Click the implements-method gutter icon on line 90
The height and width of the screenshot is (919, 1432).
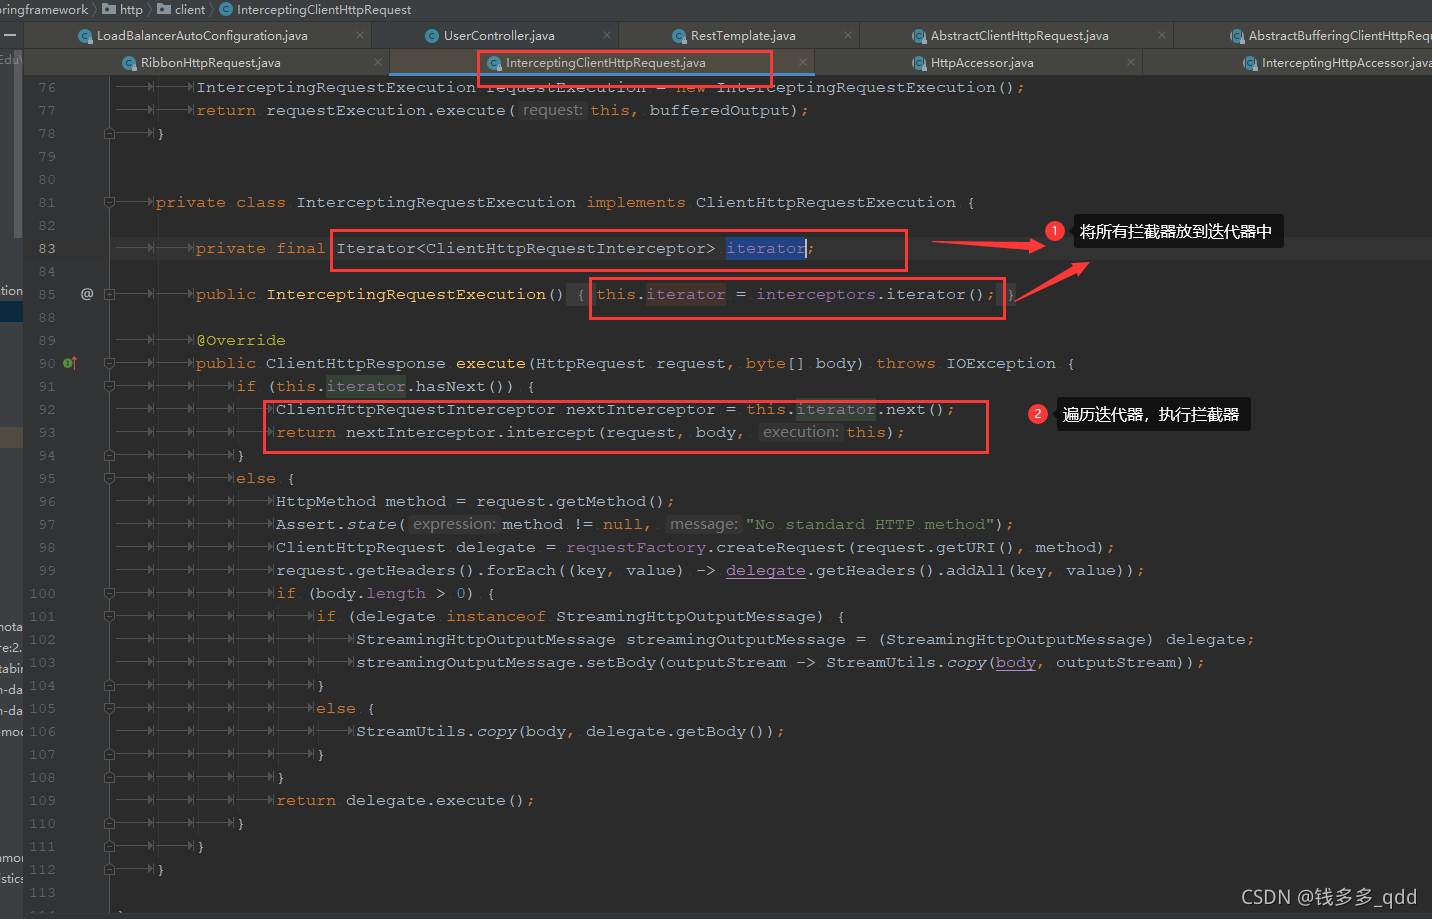click(x=70, y=363)
